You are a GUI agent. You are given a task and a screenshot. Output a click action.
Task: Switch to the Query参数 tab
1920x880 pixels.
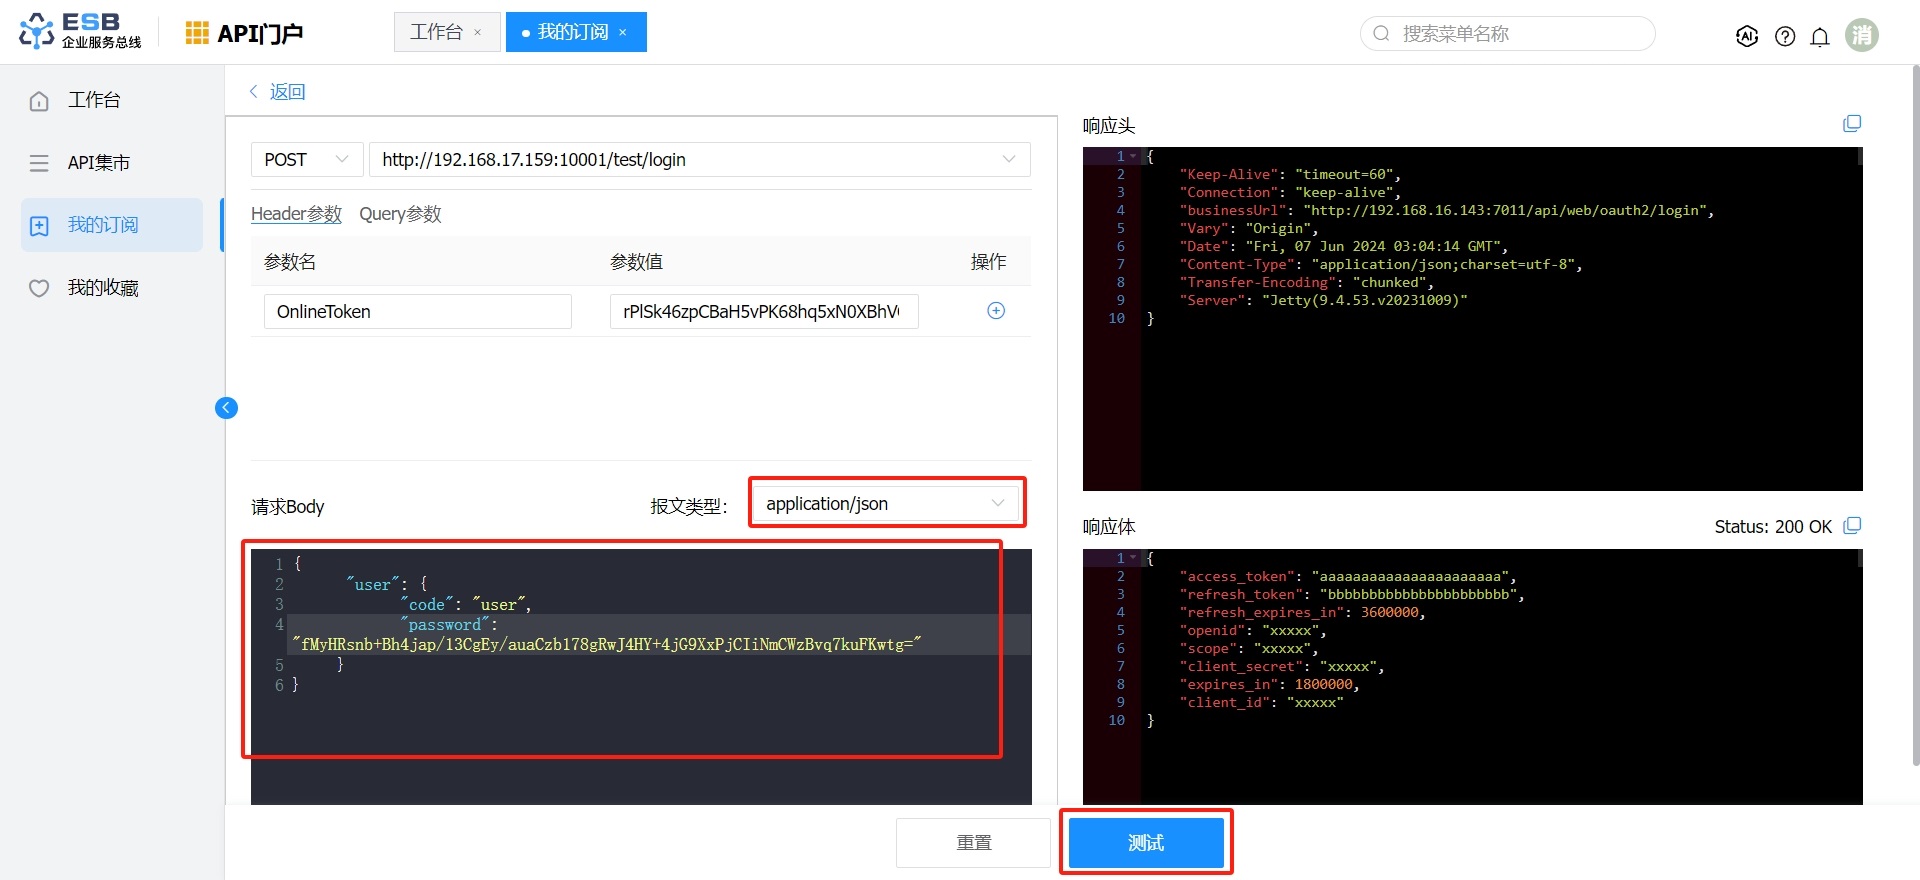[400, 214]
